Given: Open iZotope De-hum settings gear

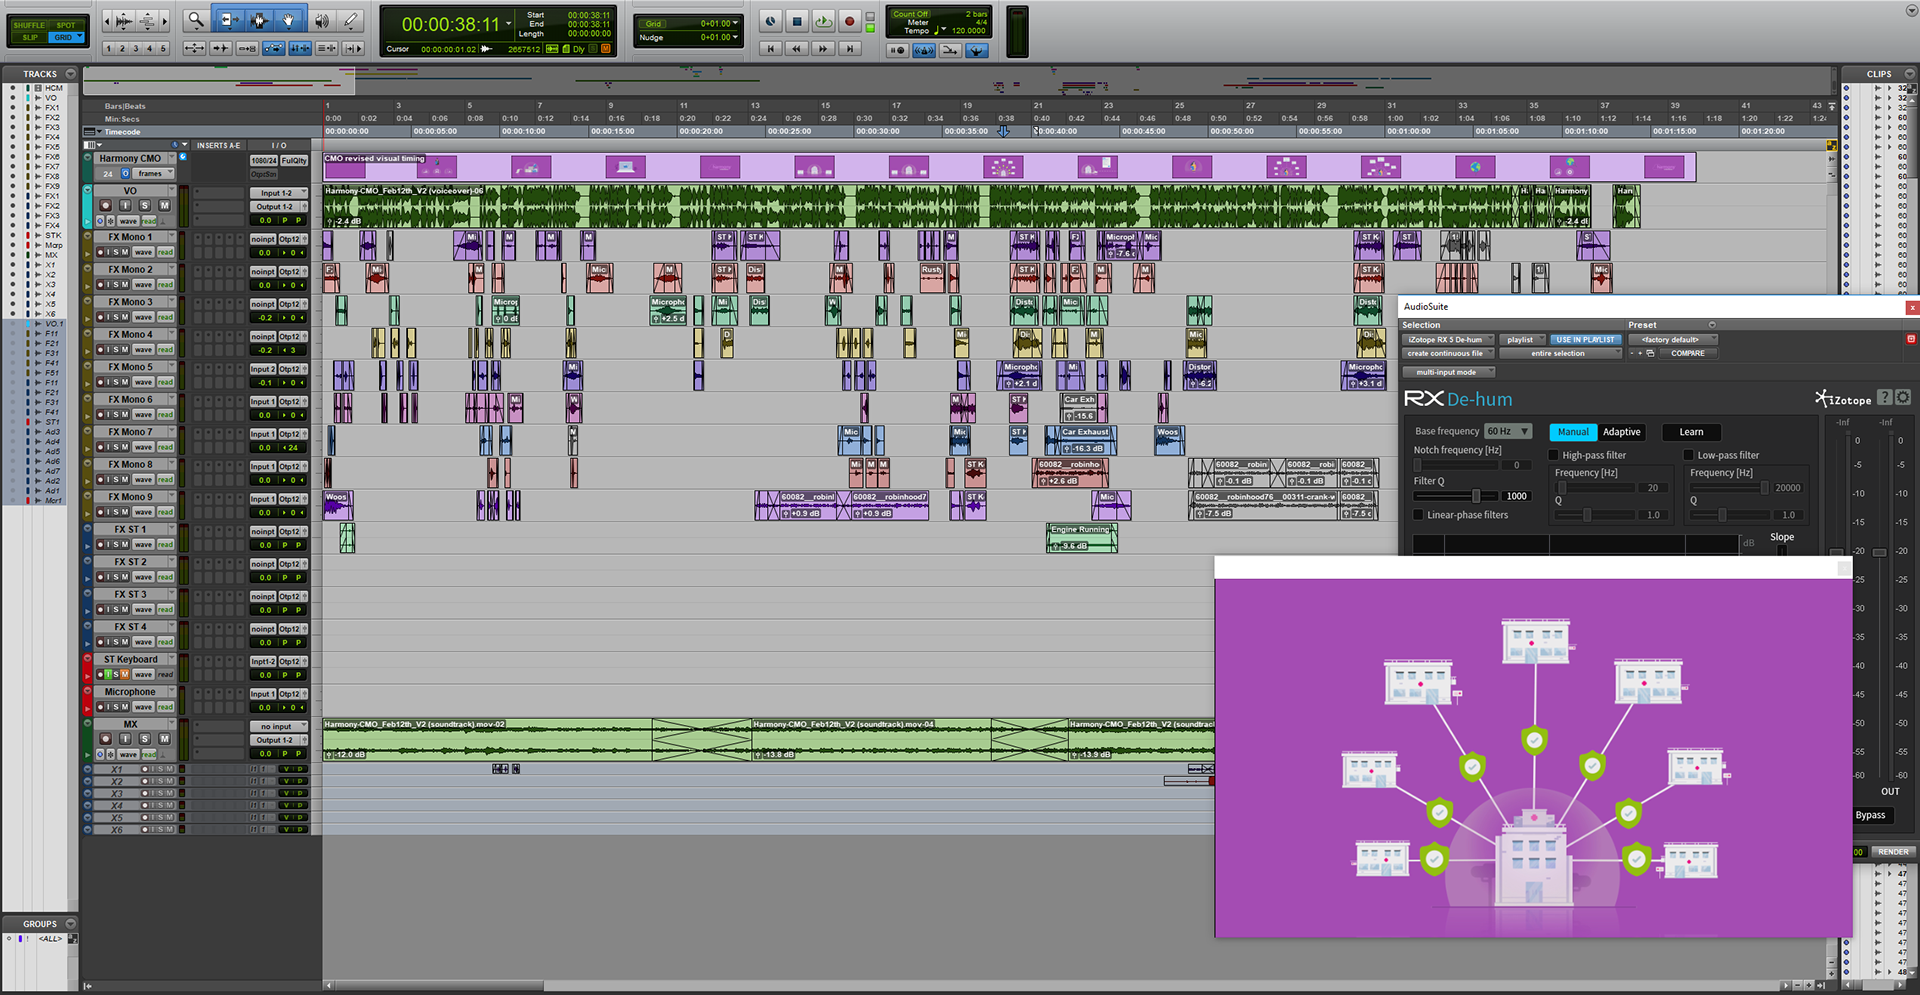Looking at the screenshot, I should pos(1903,397).
